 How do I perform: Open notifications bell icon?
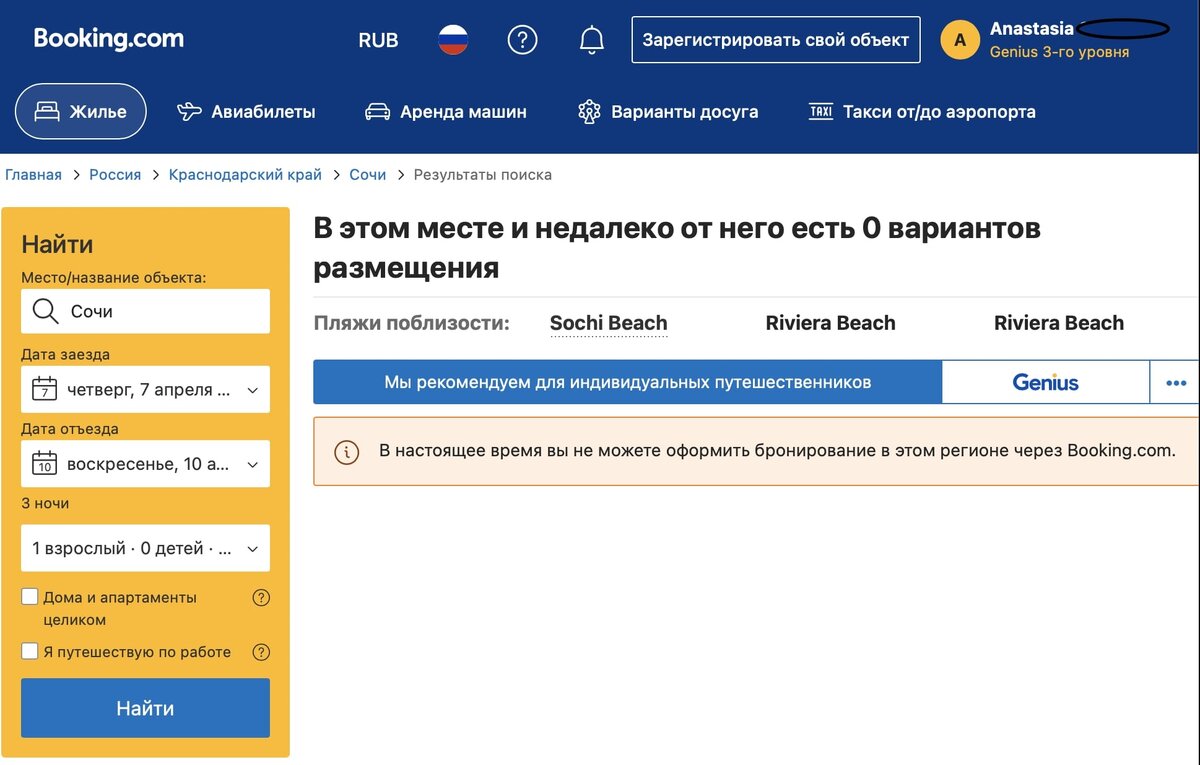[x=592, y=40]
